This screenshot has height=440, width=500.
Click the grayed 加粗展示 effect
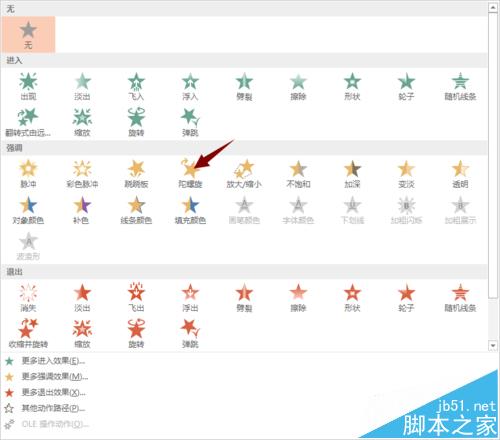pos(460,210)
